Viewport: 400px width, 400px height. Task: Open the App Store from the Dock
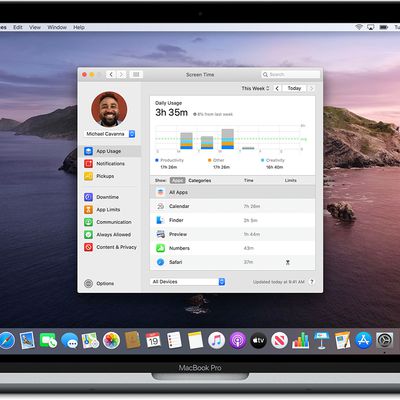click(363, 341)
